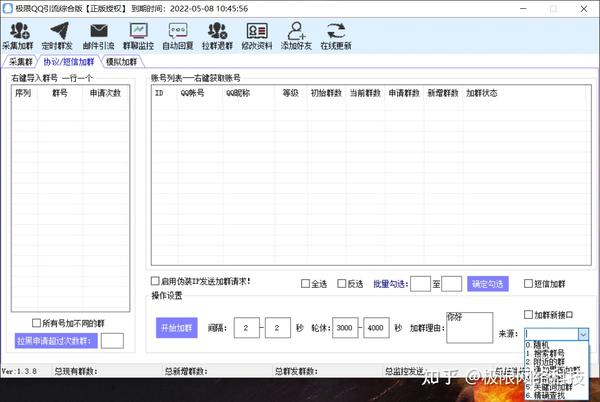The image size is (600, 402).
Task: Click the 轮休 field showing 4000
Action: pos(376,328)
